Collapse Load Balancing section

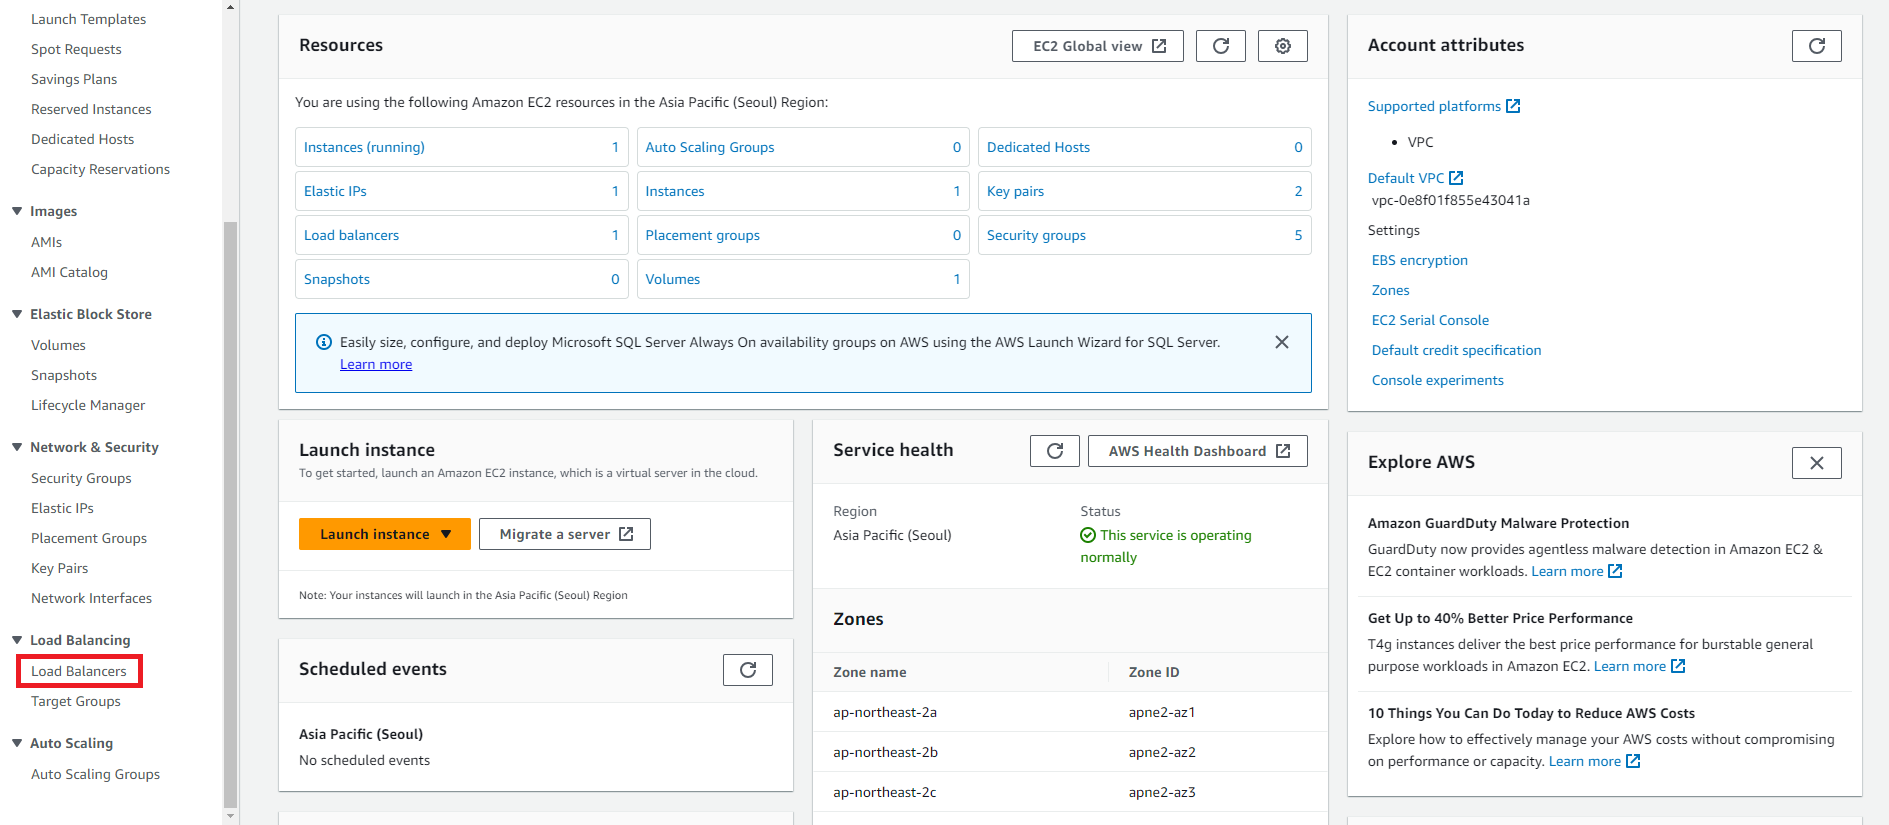(x=17, y=640)
